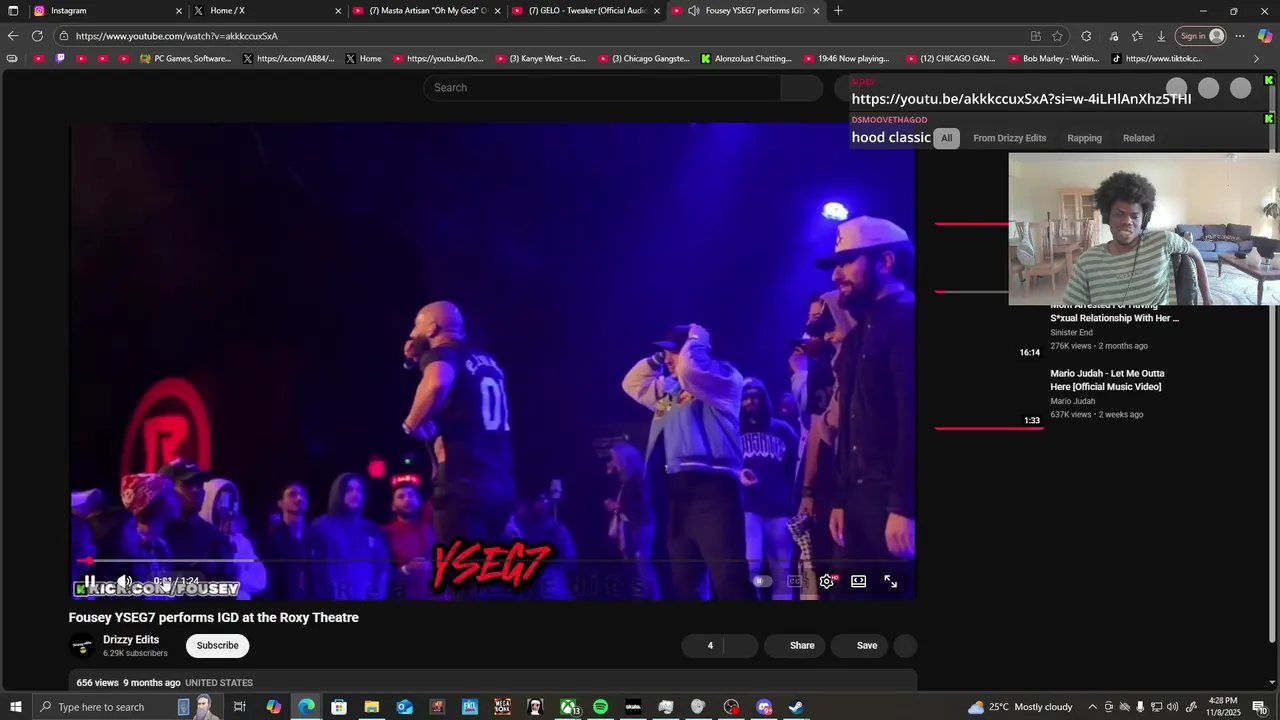Screen dimensions: 1280x720
Task: Subscribe to Drizzy Edits
Action: point(217,645)
